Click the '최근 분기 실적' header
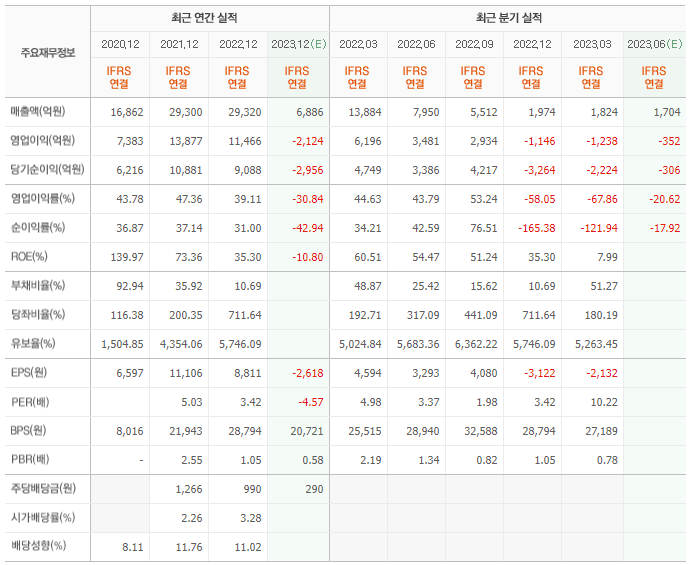 (509, 18)
